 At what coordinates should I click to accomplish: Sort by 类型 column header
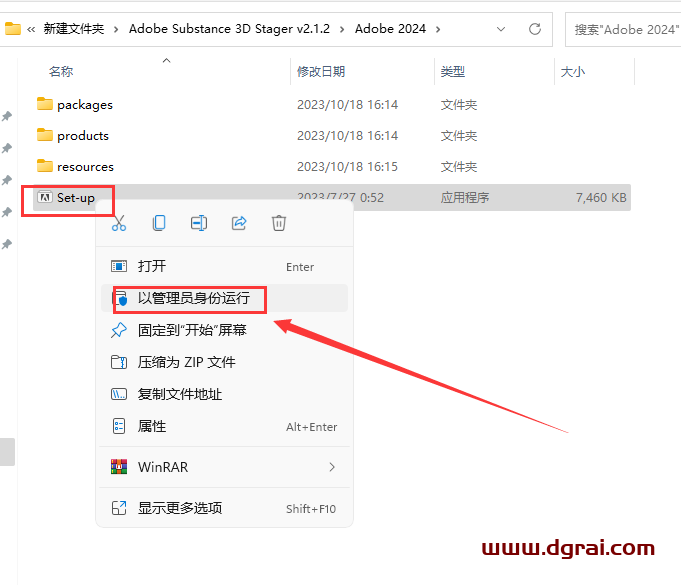click(453, 71)
